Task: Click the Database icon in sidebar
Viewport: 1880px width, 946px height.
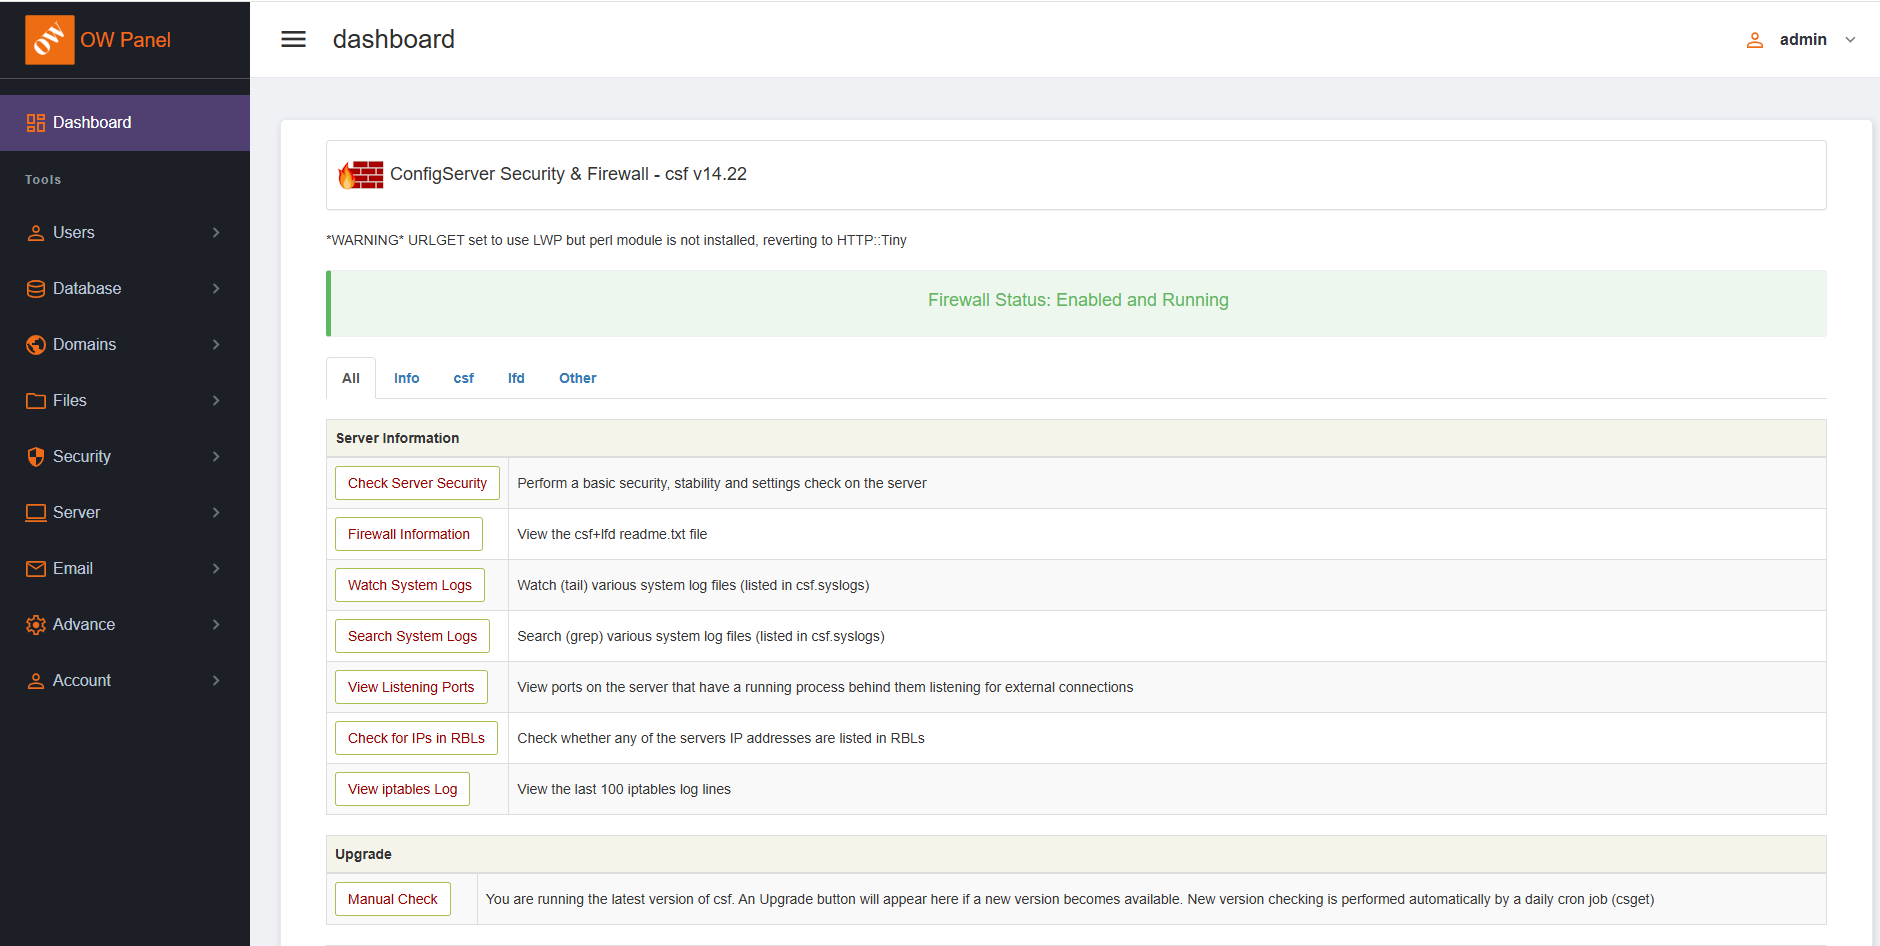Action: pos(36,289)
